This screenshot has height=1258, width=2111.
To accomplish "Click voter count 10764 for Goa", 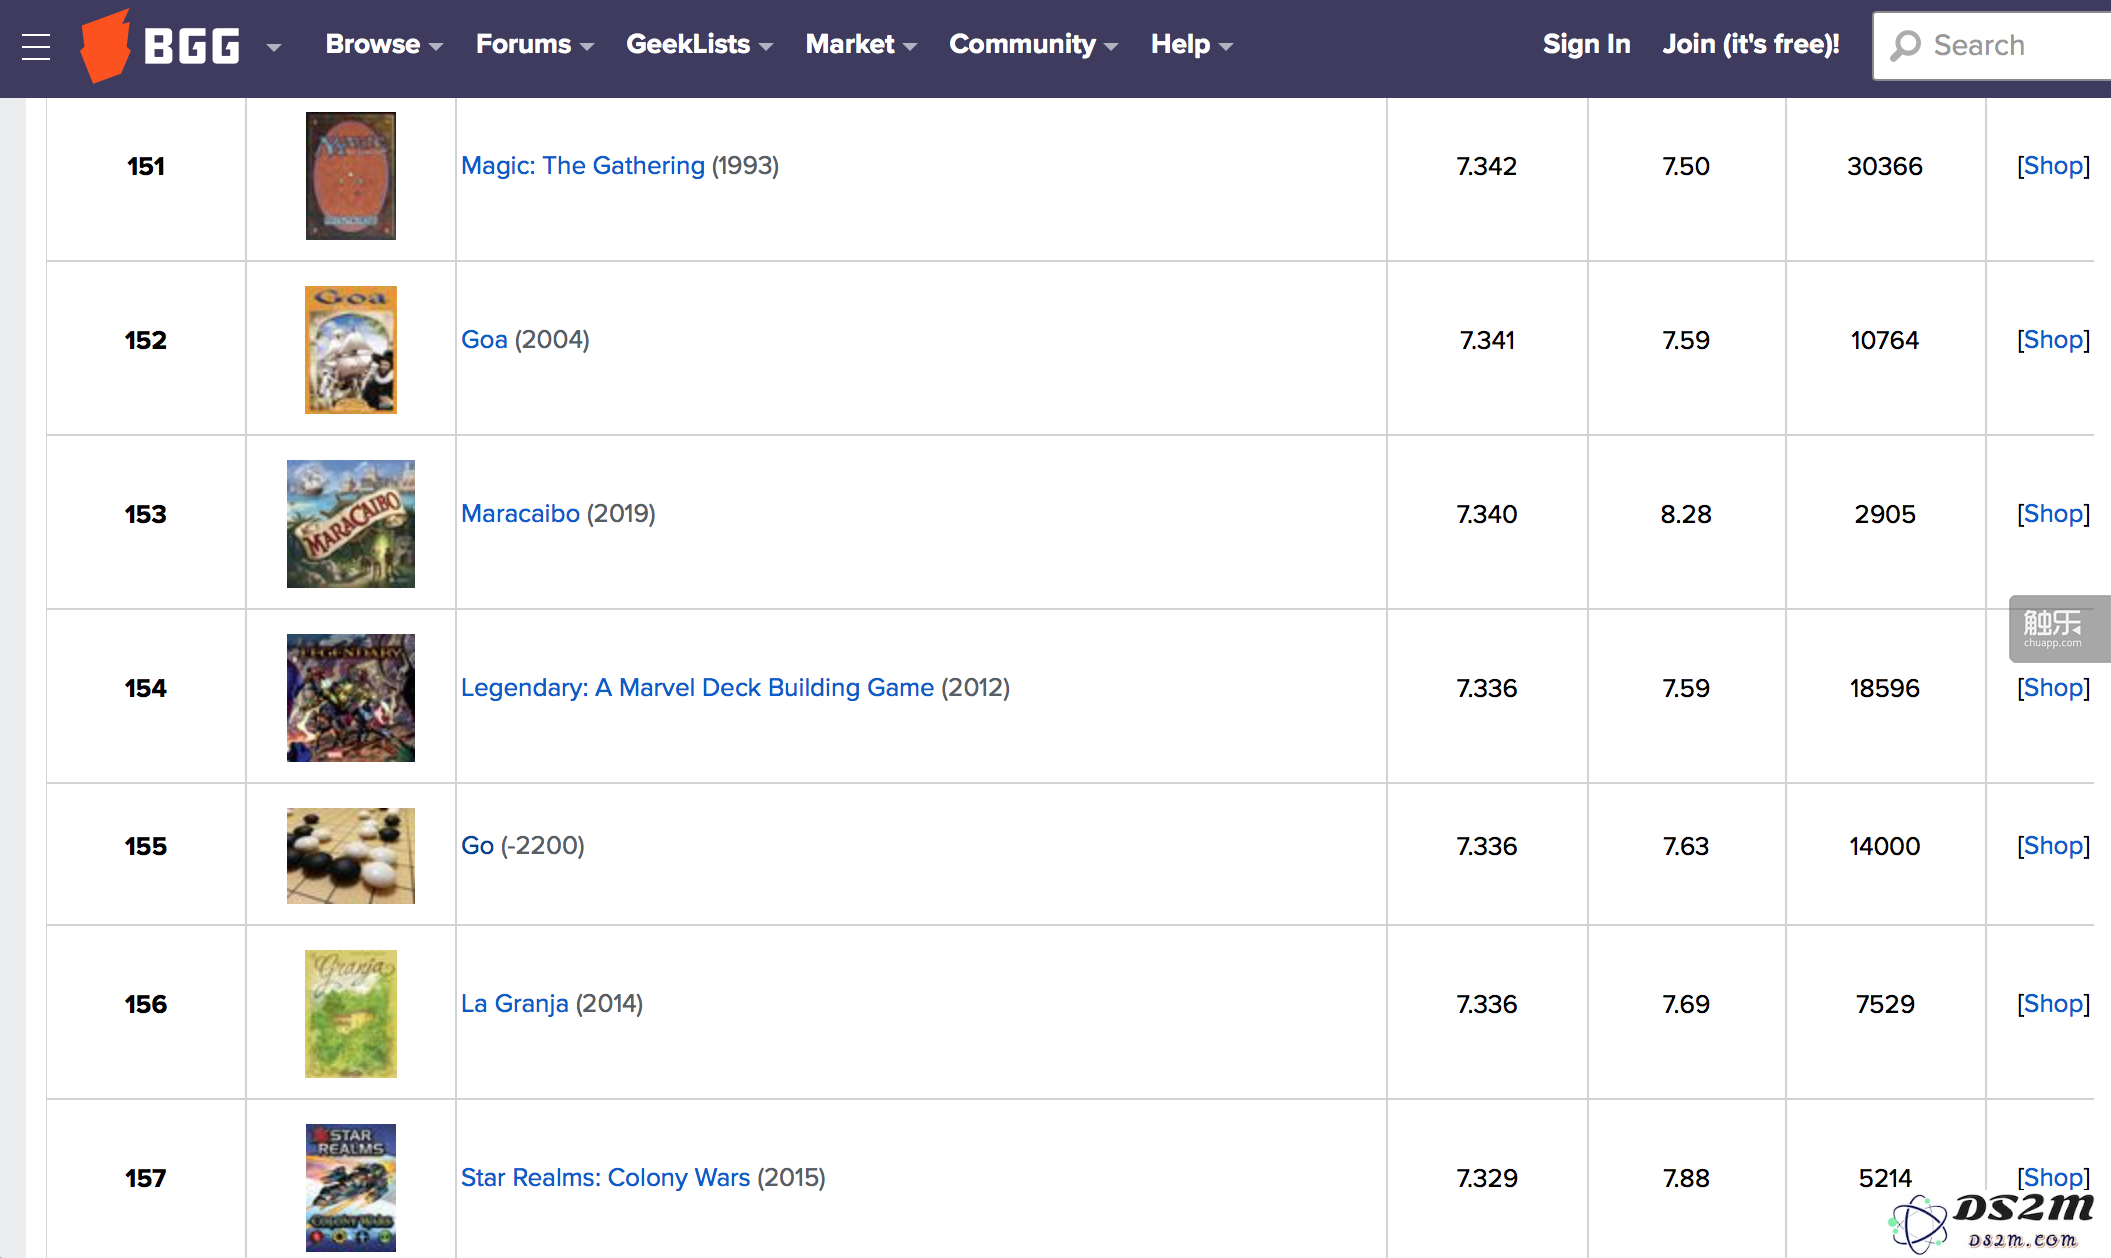I will pos(1885,340).
